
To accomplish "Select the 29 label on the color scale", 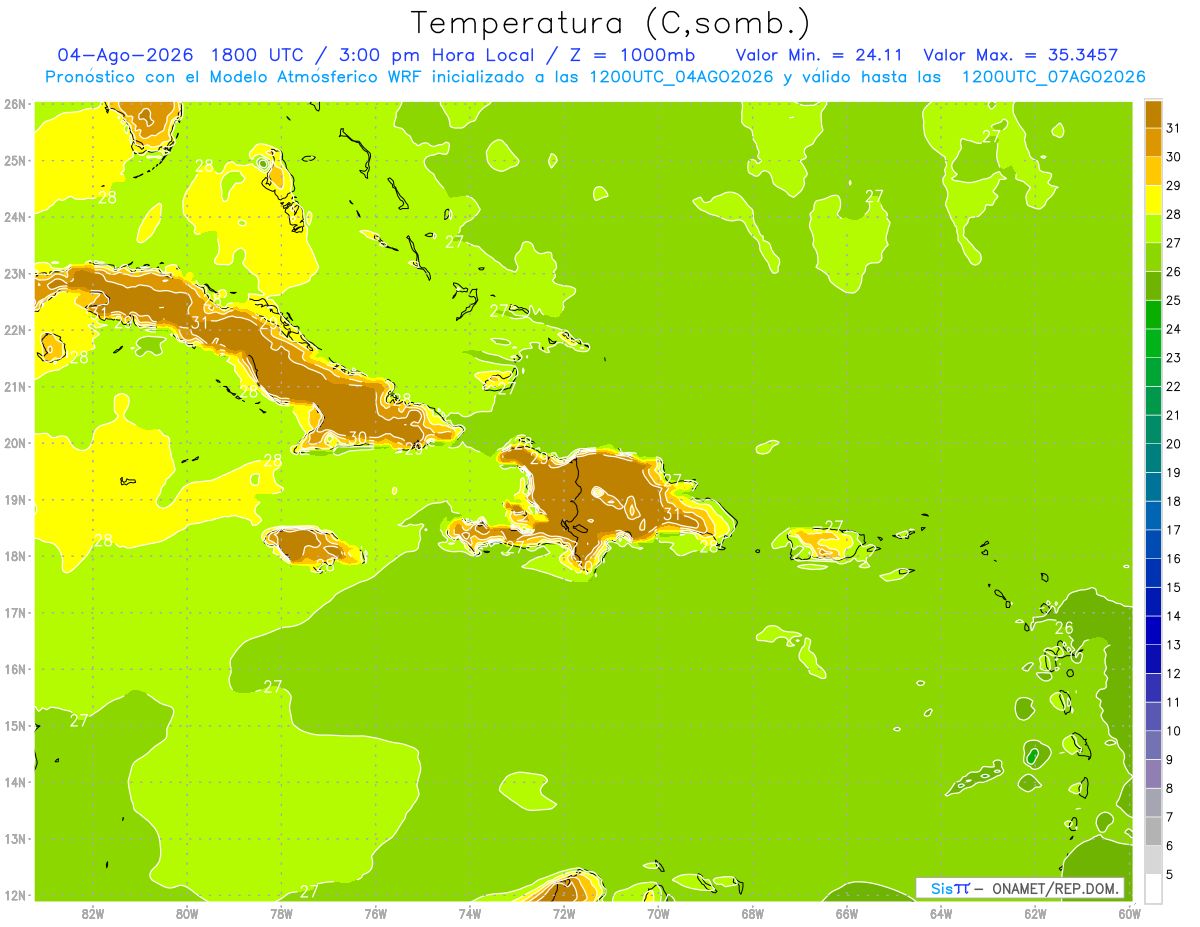I will [1174, 186].
